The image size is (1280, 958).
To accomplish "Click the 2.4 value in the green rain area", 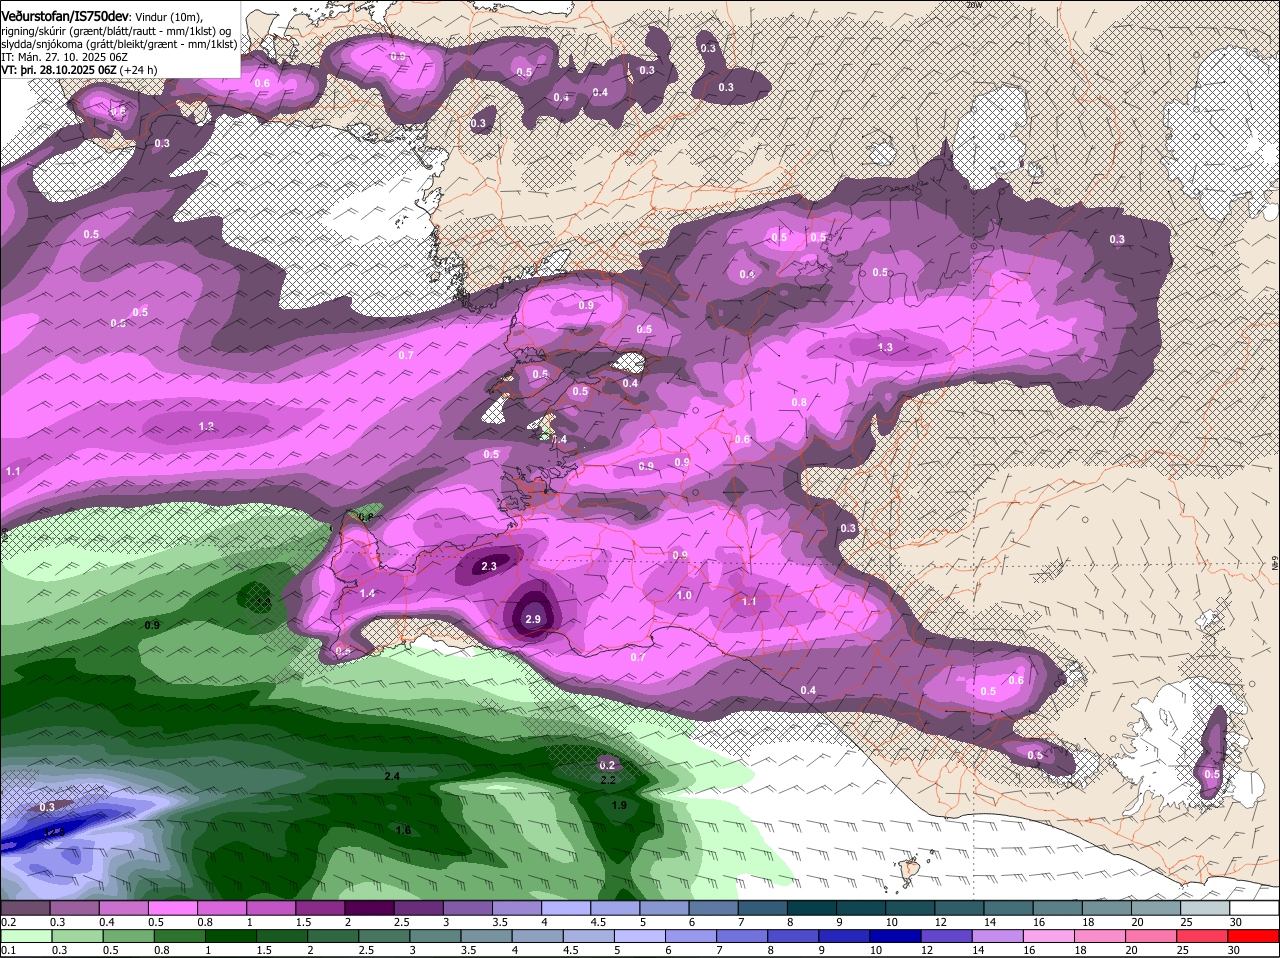I will pyautogui.click(x=392, y=776).
